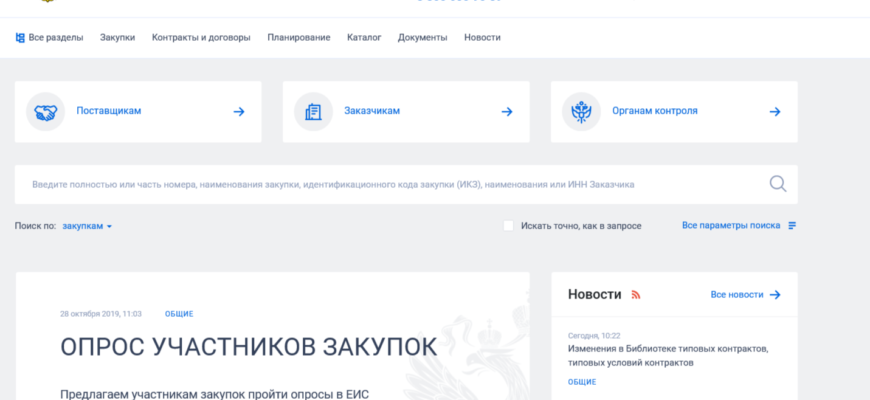Open the Все новости link
This screenshot has width=870, height=400.
(x=737, y=295)
